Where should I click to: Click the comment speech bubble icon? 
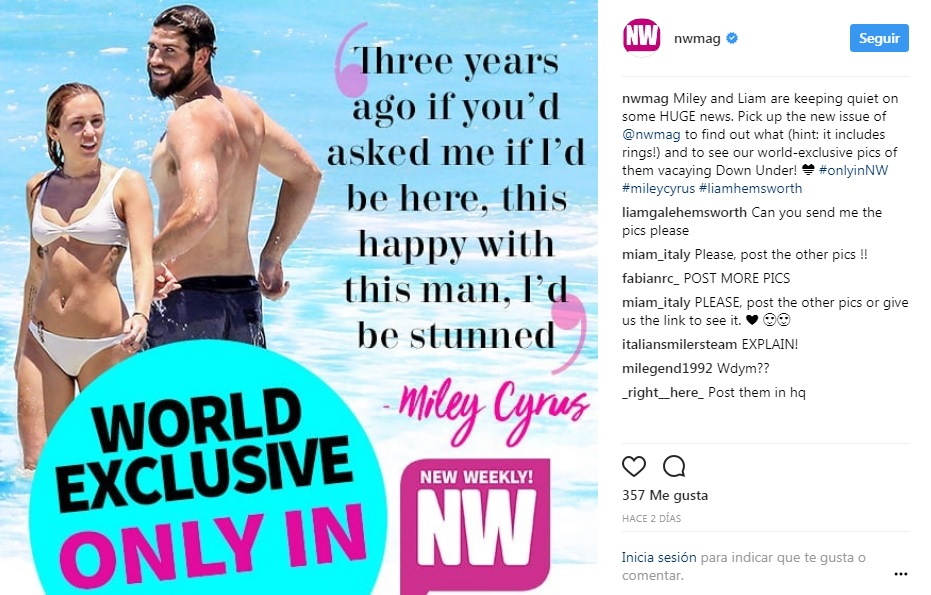[674, 466]
